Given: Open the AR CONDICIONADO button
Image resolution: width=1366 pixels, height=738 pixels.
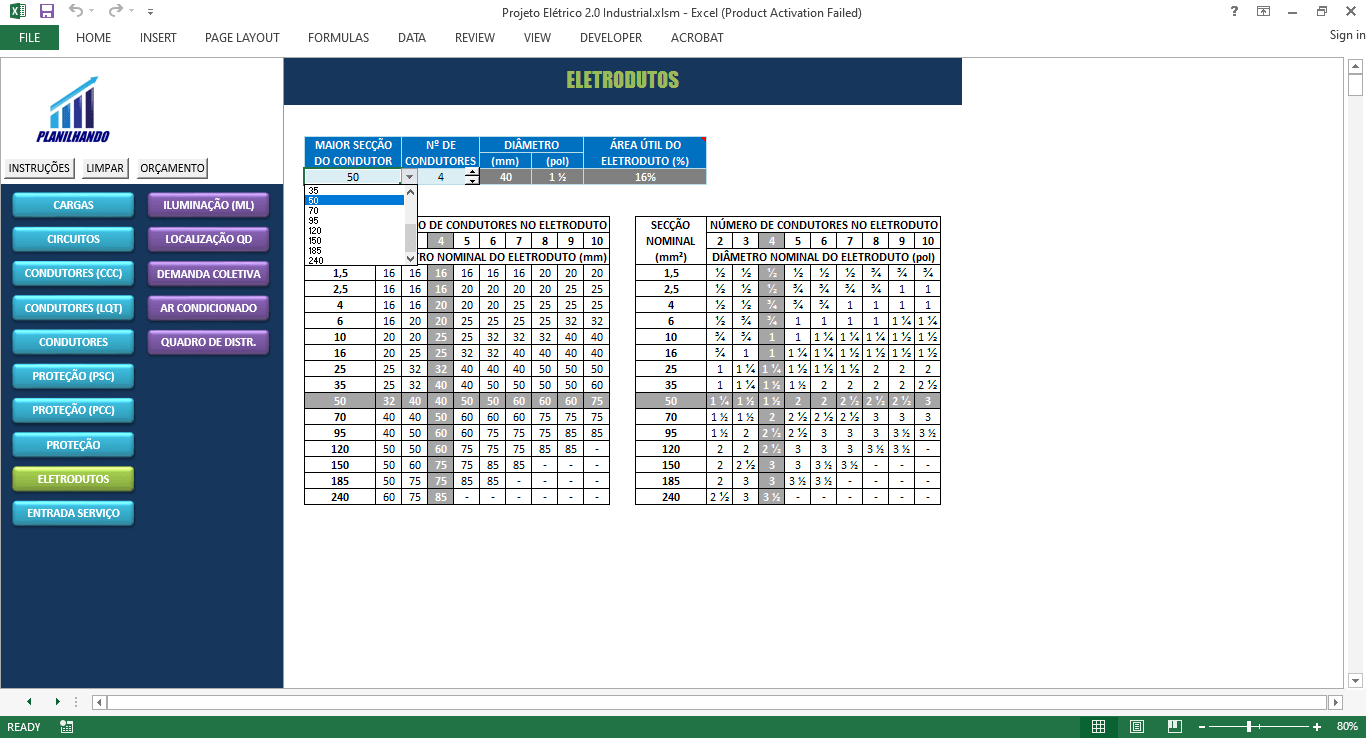Looking at the screenshot, I should [209, 308].
